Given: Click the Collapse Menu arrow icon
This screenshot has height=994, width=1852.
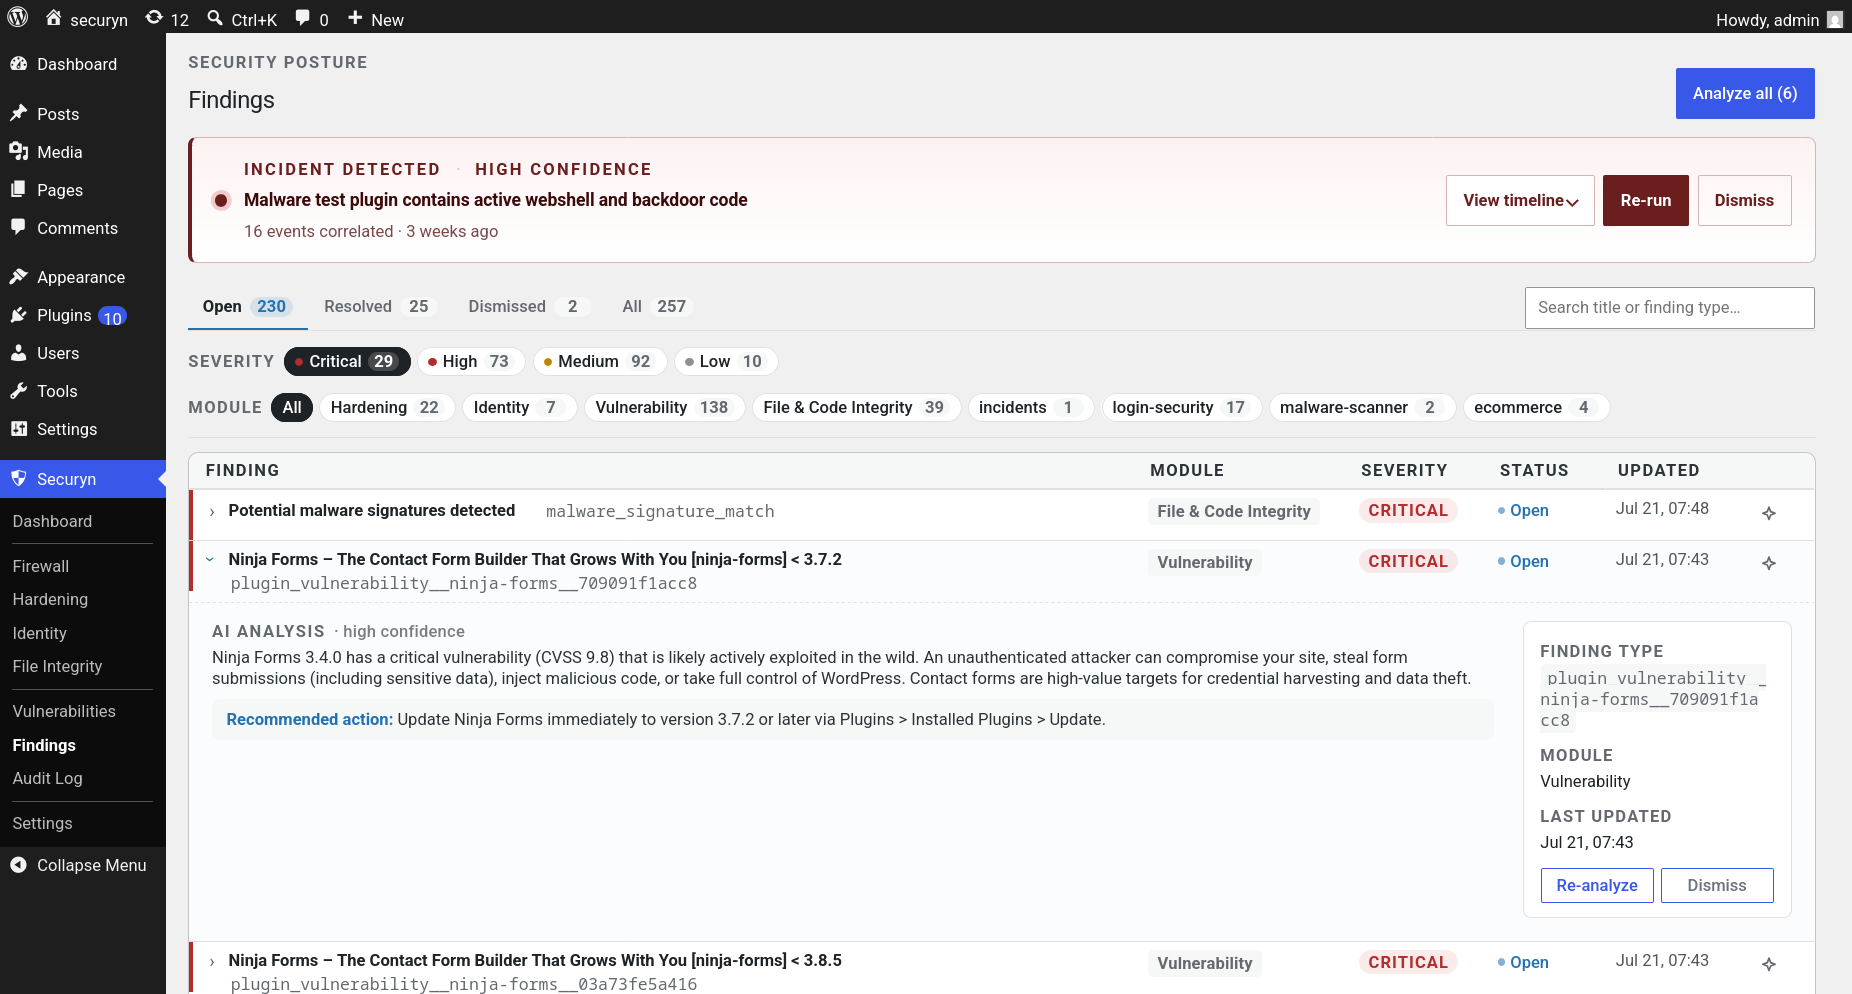Looking at the screenshot, I should point(18,865).
